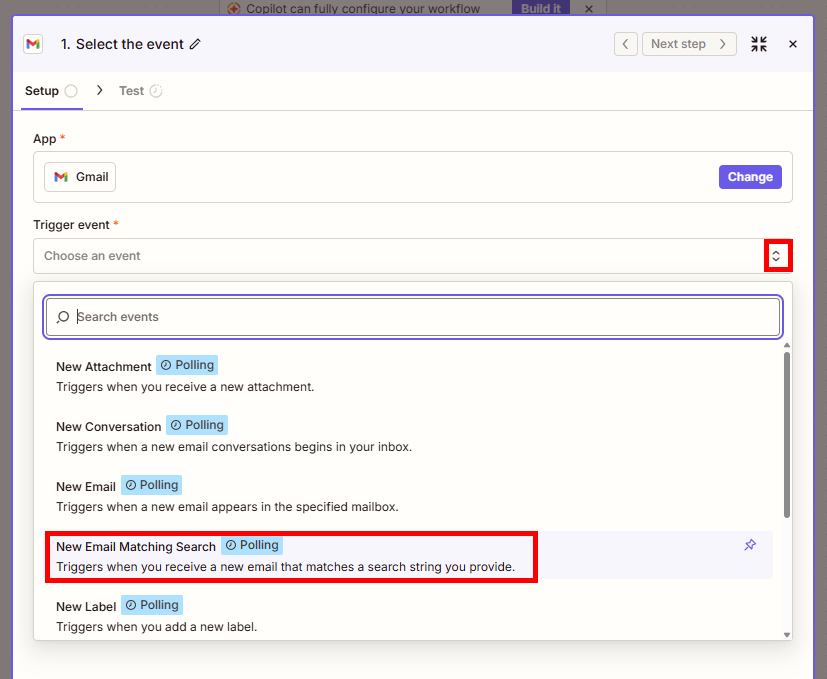Pin the New Email Matching Search event
The height and width of the screenshot is (679, 827).
pos(750,545)
